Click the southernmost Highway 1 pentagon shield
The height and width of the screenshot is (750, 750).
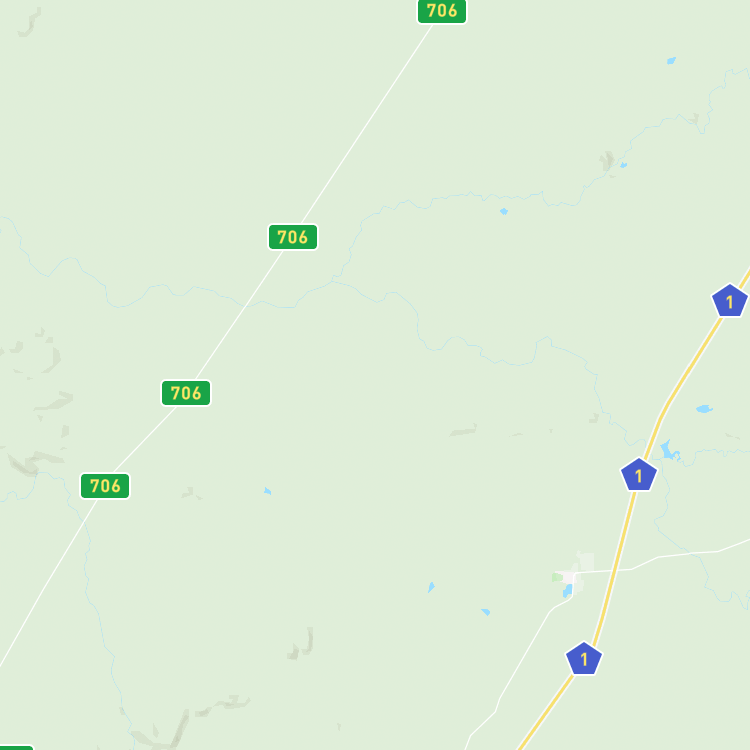584,659
